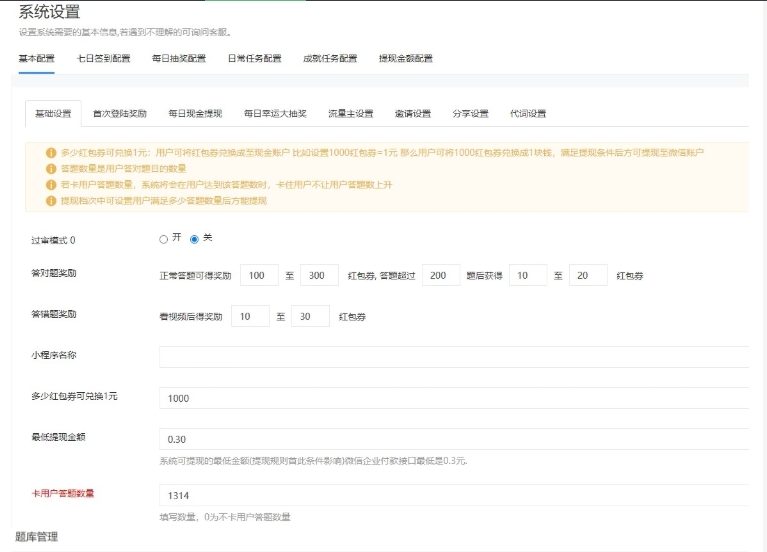
Task: Click the 答错题奖励 label
Action: (54, 314)
